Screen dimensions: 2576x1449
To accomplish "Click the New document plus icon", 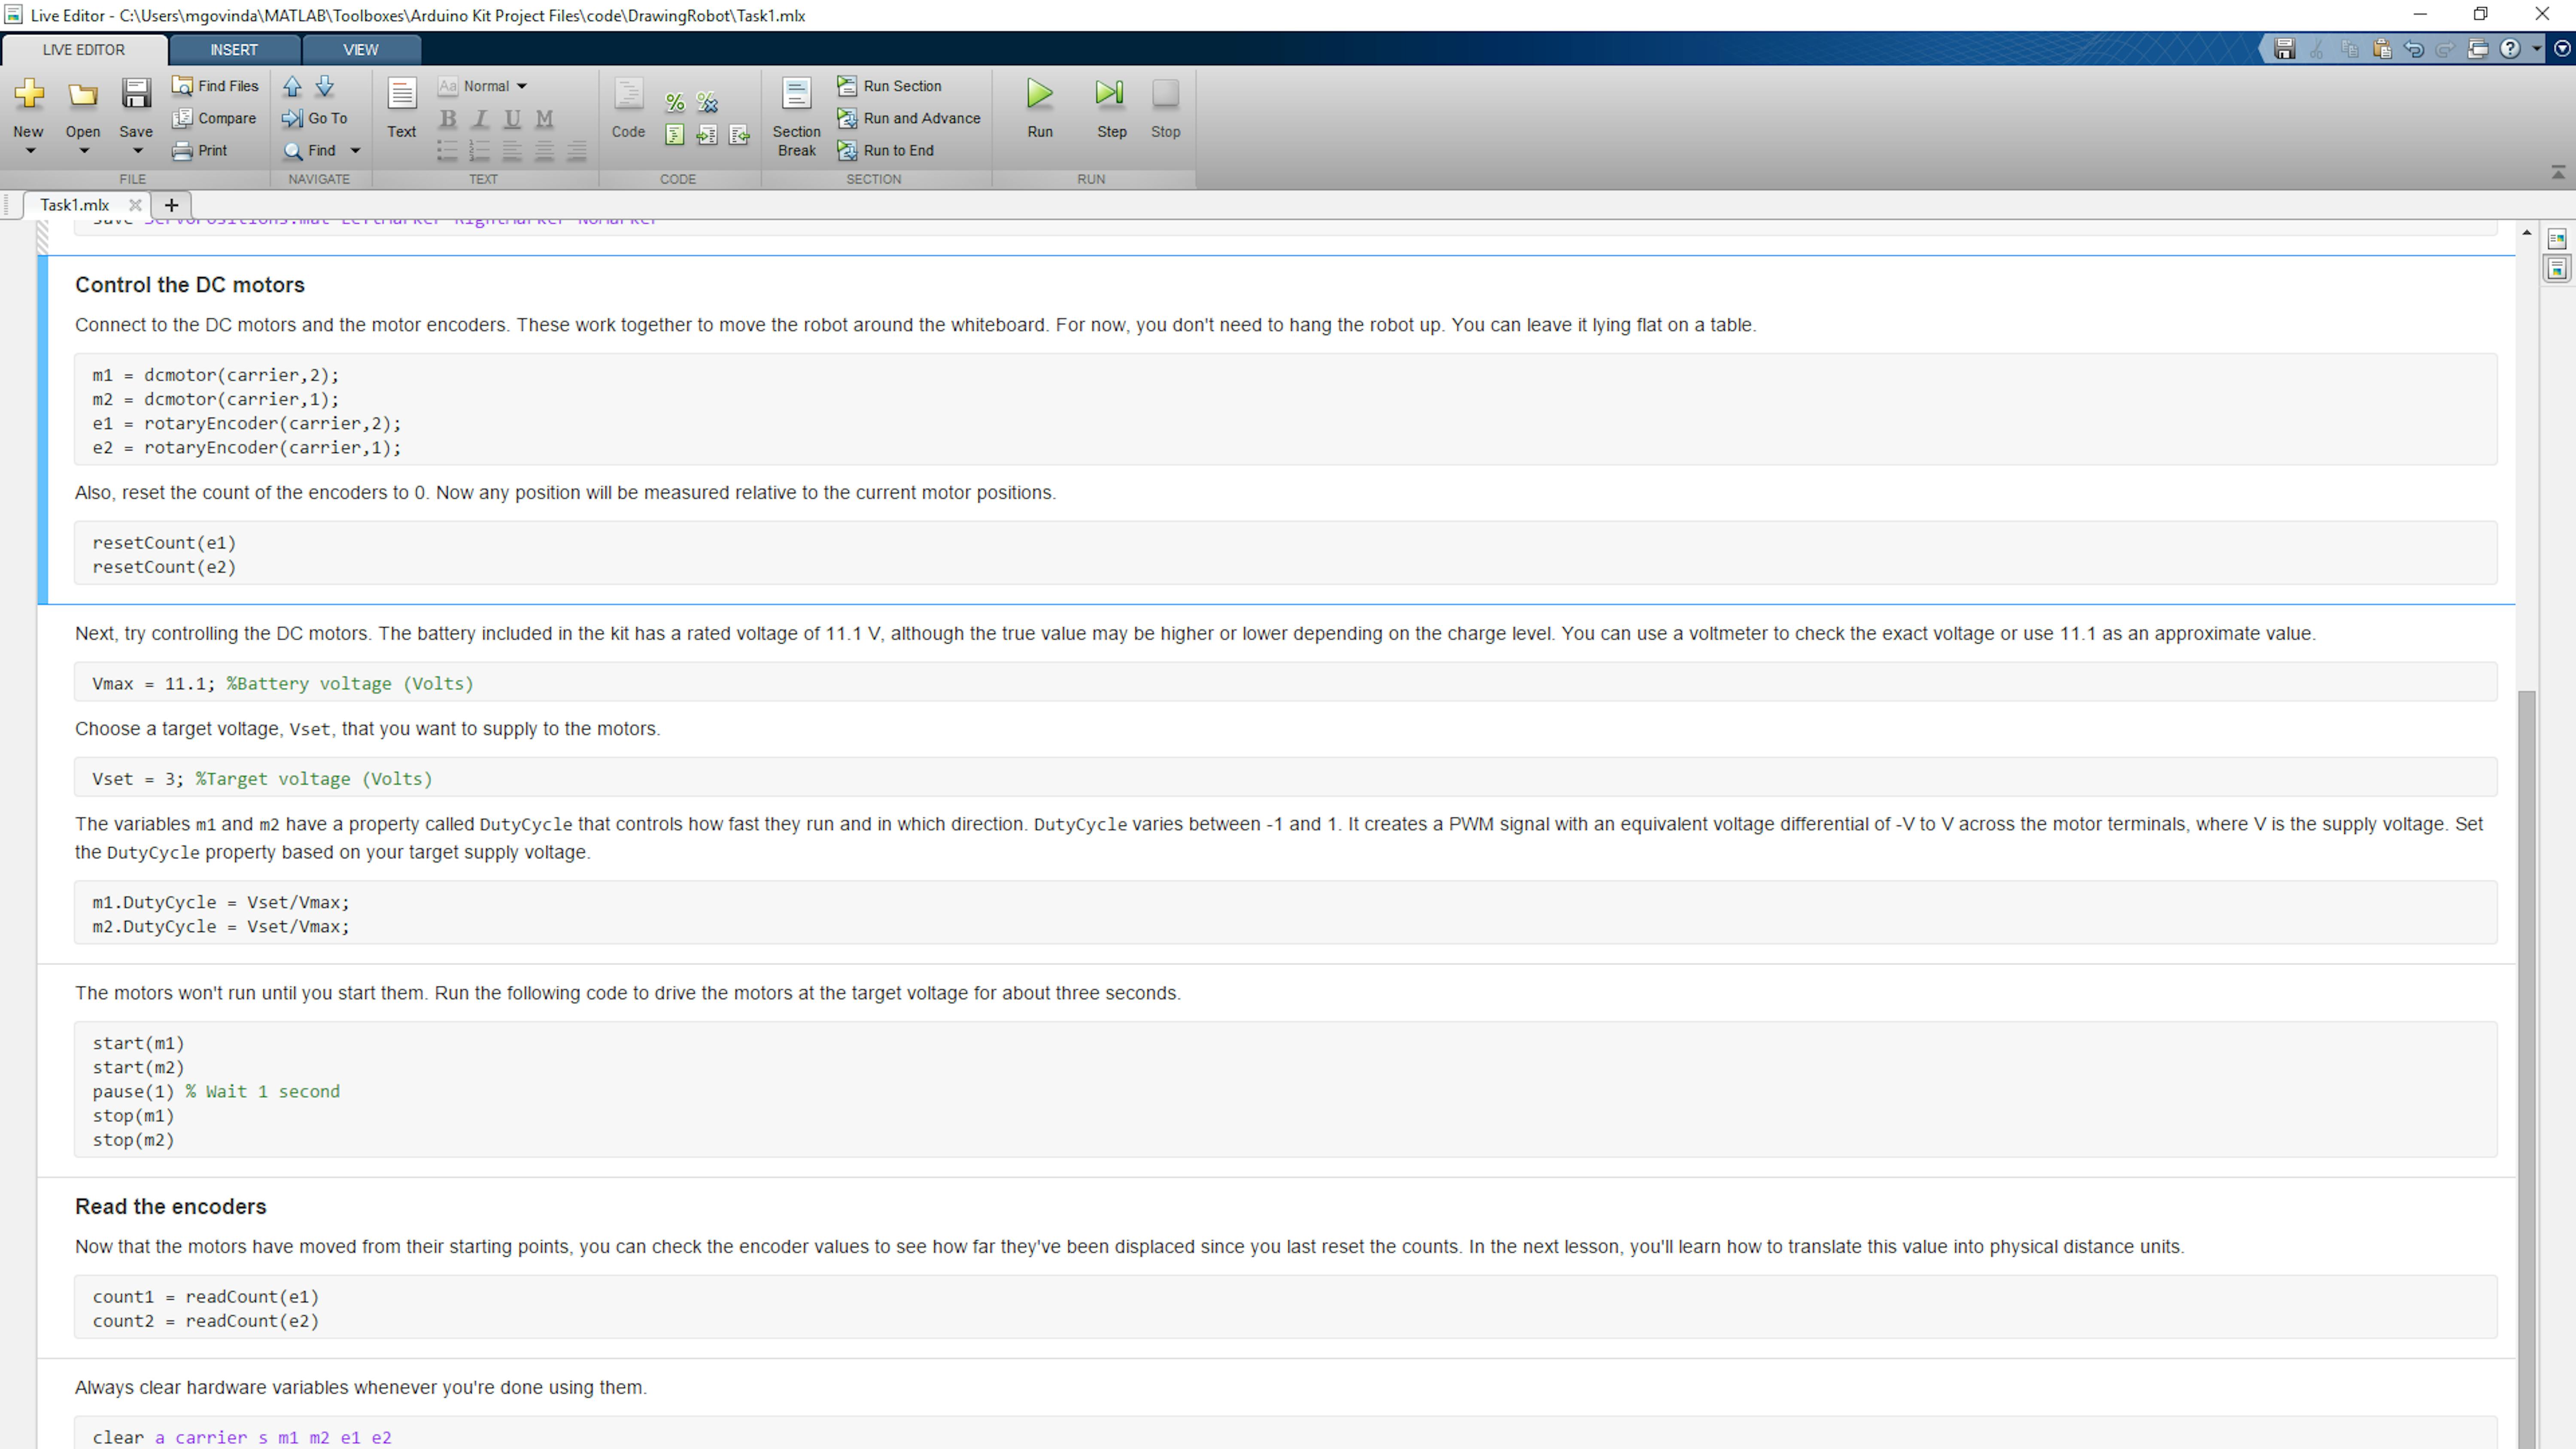I will (29, 94).
